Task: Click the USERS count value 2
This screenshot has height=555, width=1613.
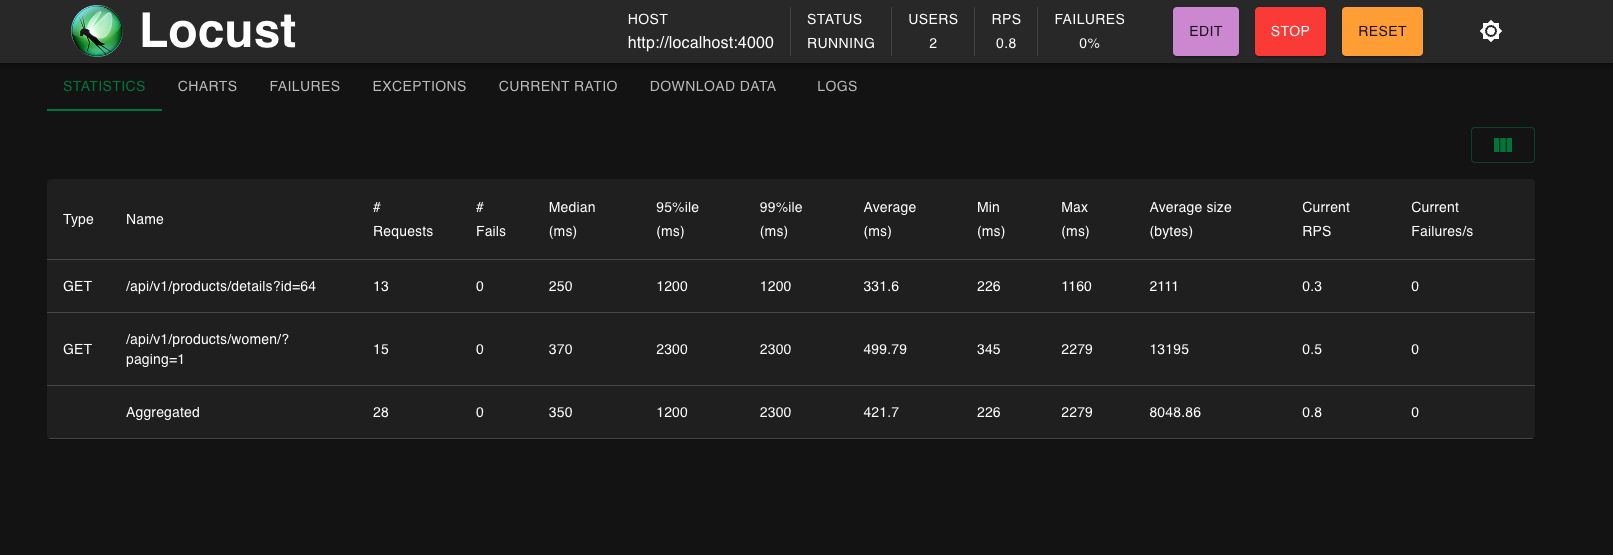Action: click(x=933, y=43)
